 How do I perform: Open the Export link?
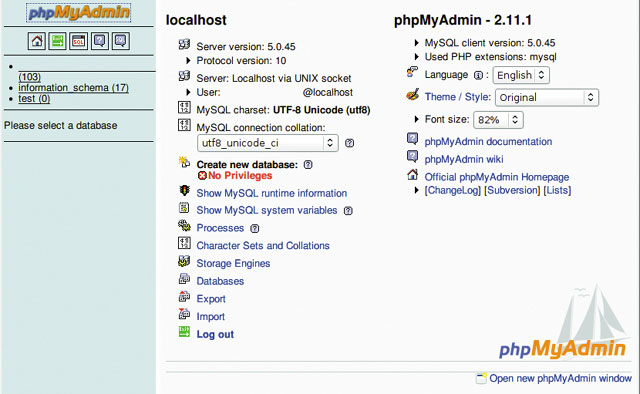pyautogui.click(x=211, y=299)
